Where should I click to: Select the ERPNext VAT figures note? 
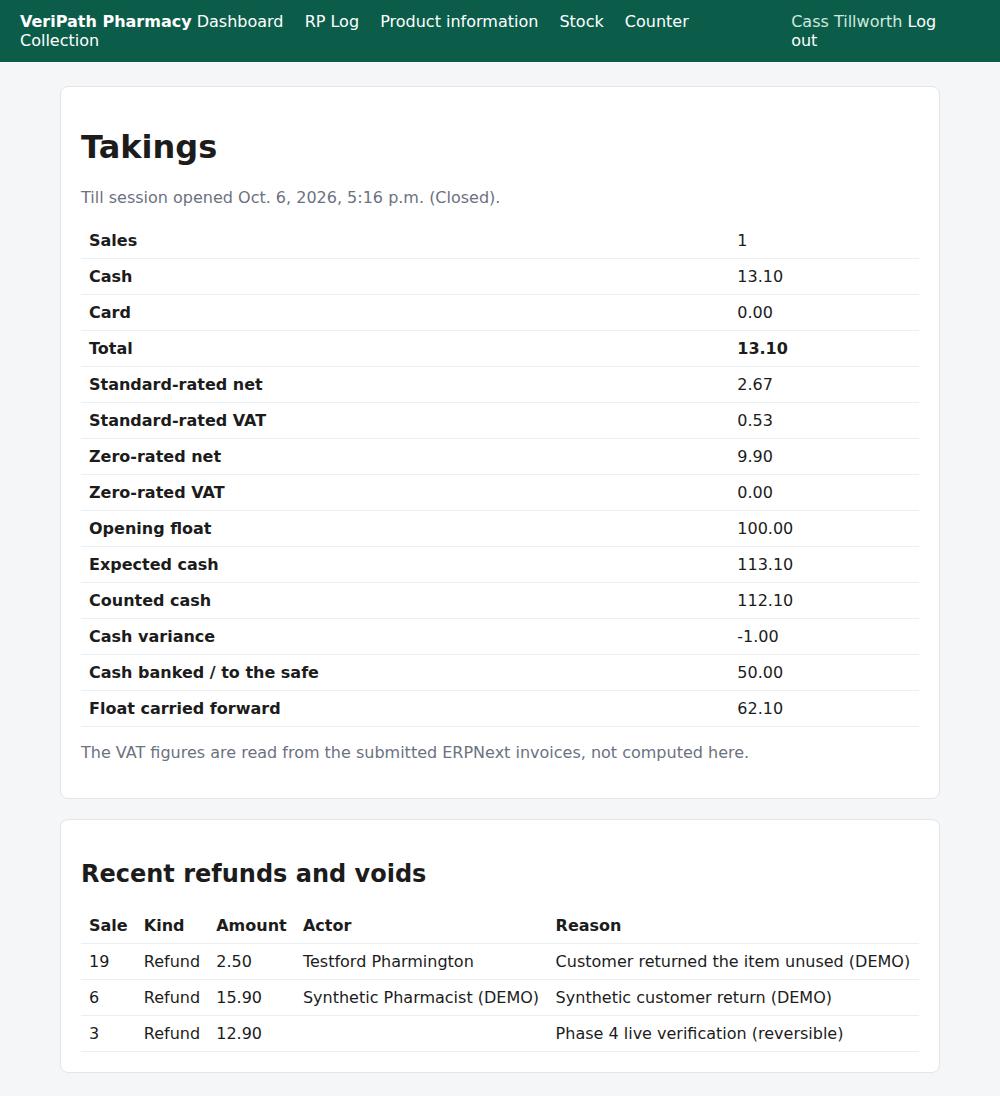tap(414, 753)
